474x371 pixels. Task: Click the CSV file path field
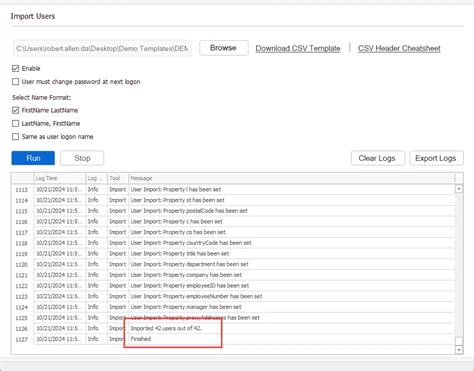click(102, 48)
